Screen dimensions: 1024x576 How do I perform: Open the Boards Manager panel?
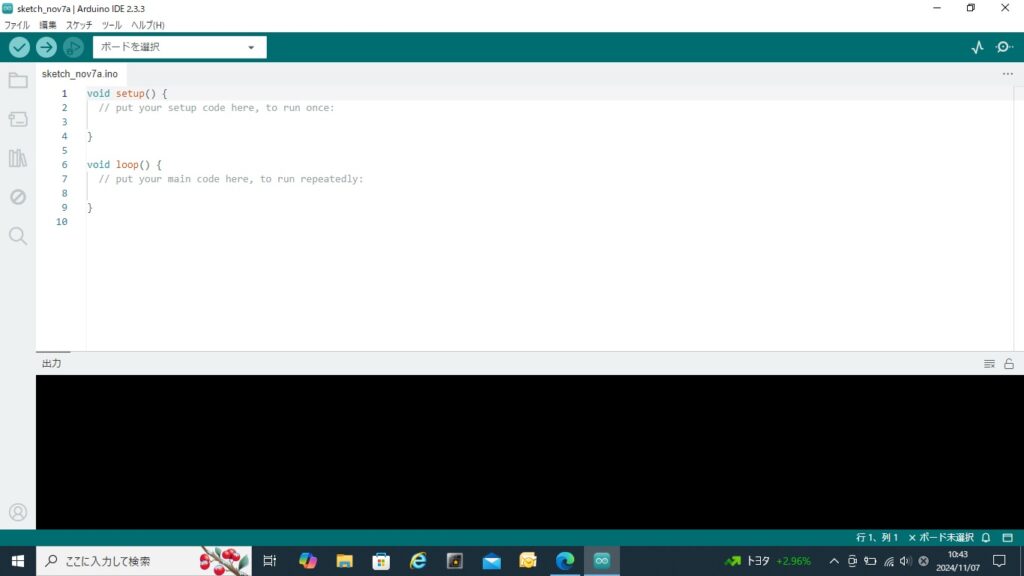coord(18,120)
